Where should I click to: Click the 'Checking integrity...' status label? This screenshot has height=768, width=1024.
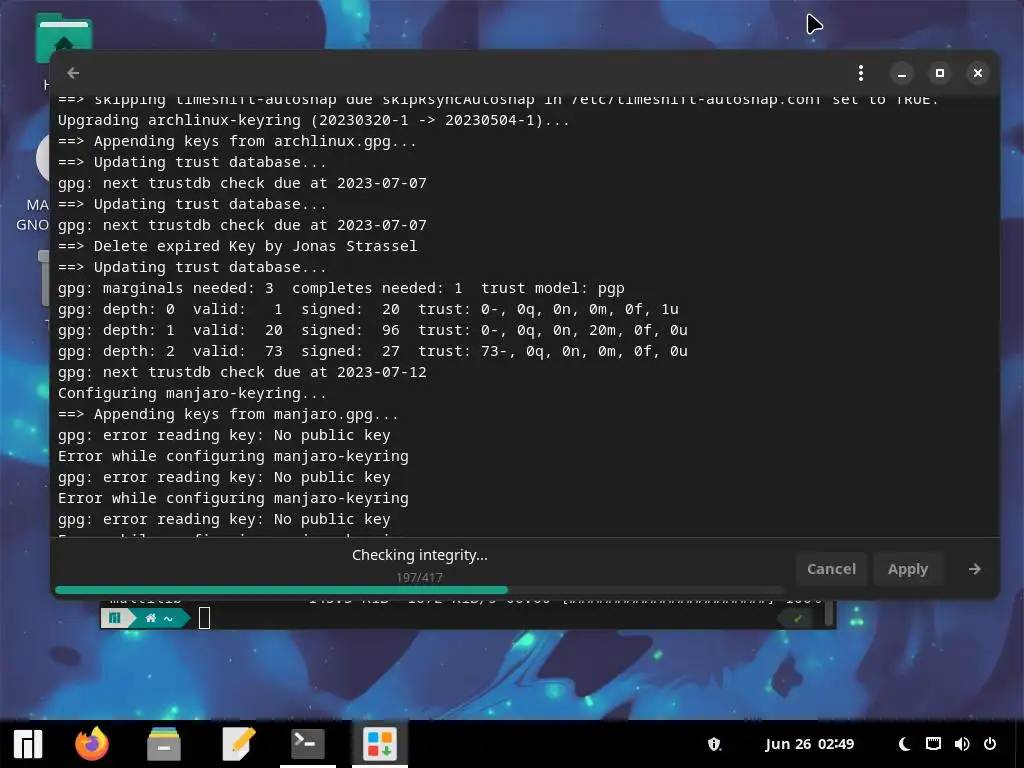419,555
